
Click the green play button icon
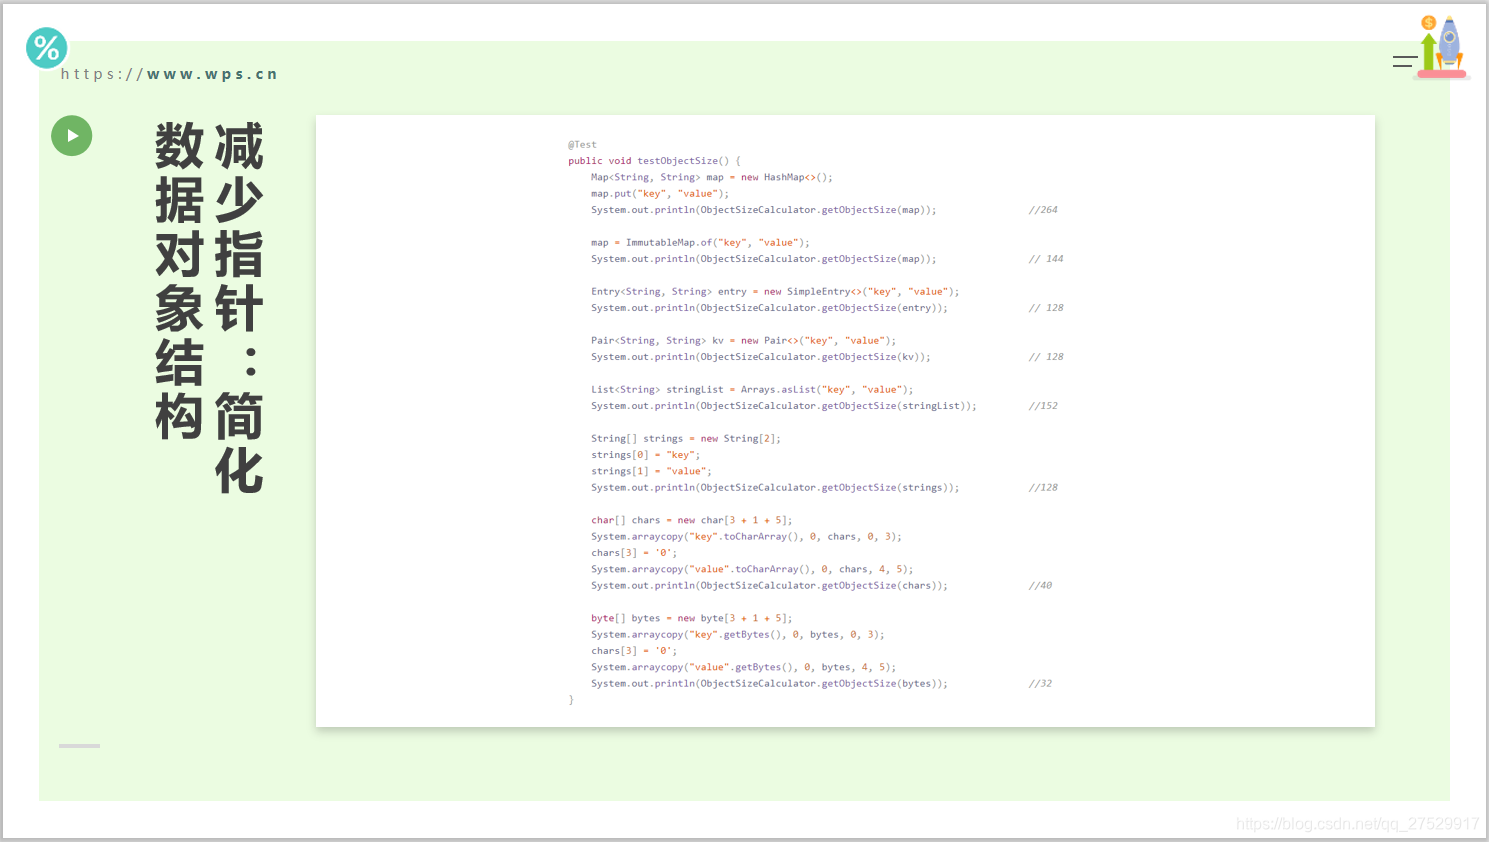[x=72, y=136]
